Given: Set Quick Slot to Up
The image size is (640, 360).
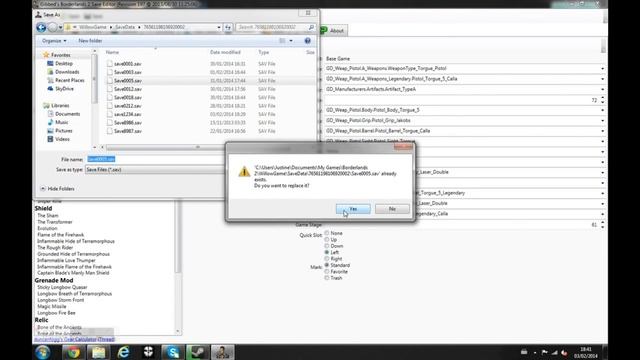Looking at the screenshot, I should tap(331, 240).
